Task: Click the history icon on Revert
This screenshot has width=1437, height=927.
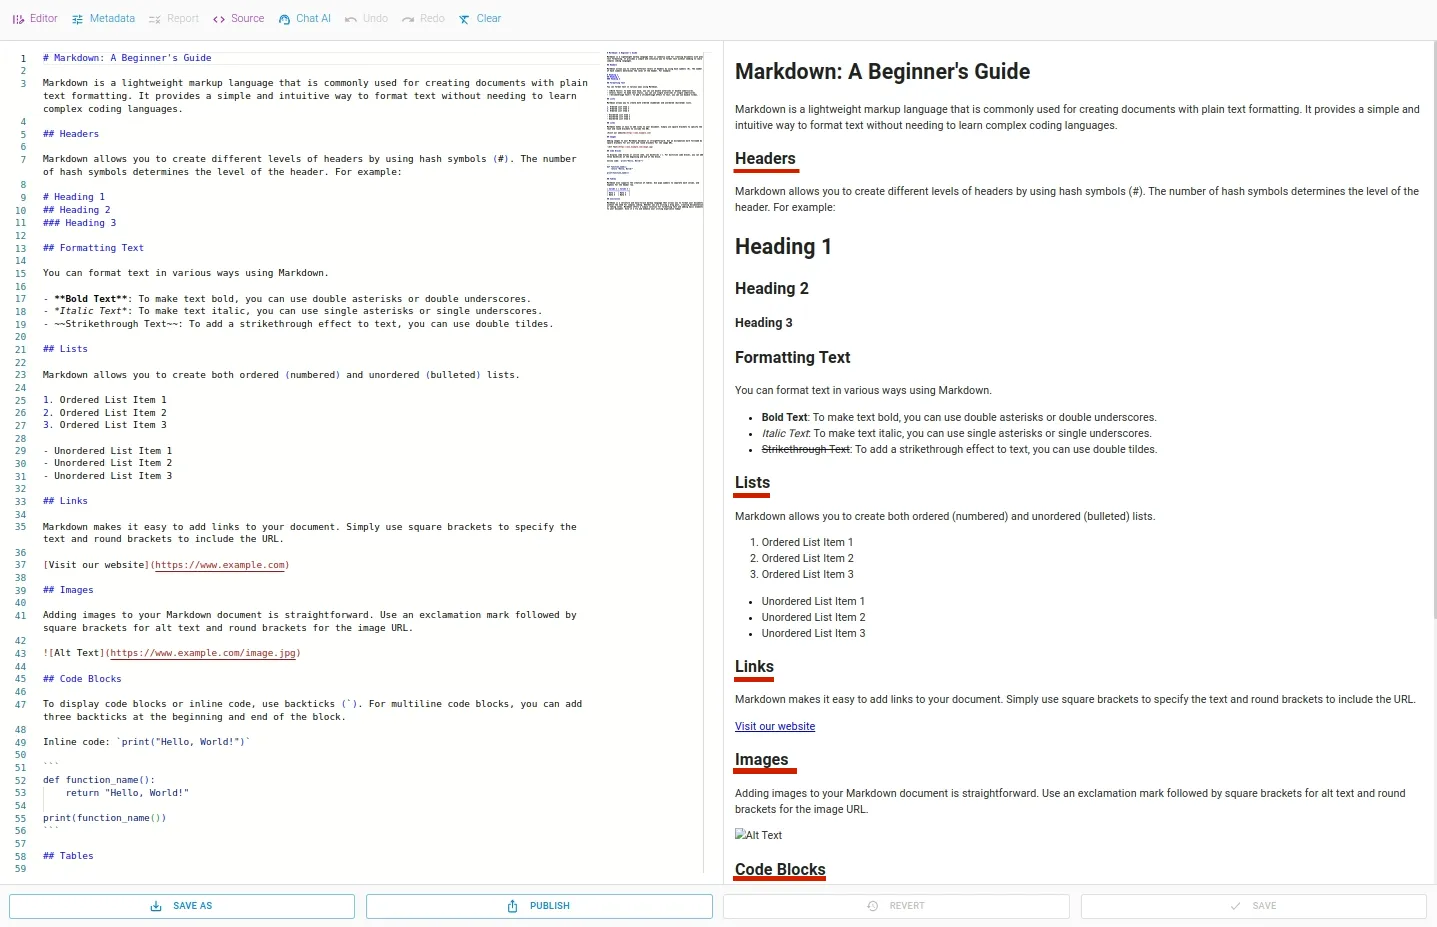Action: coord(873,906)
